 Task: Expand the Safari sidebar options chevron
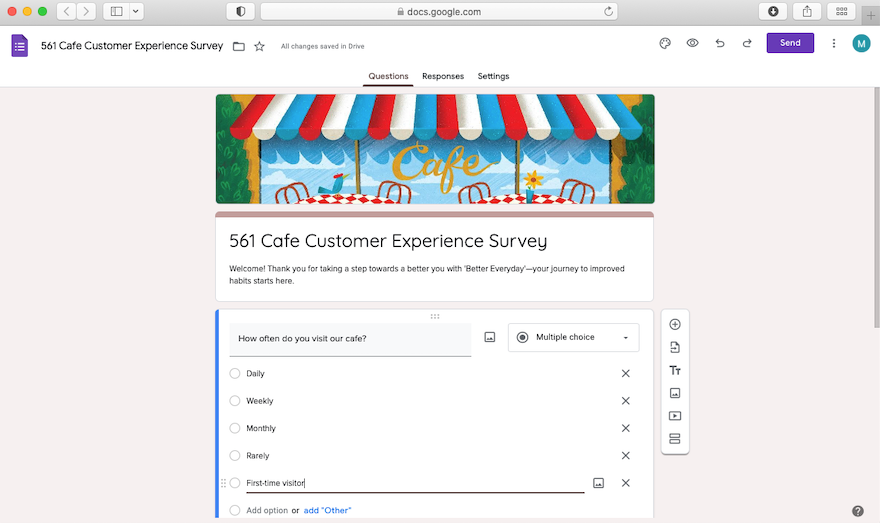click(136, 11)
